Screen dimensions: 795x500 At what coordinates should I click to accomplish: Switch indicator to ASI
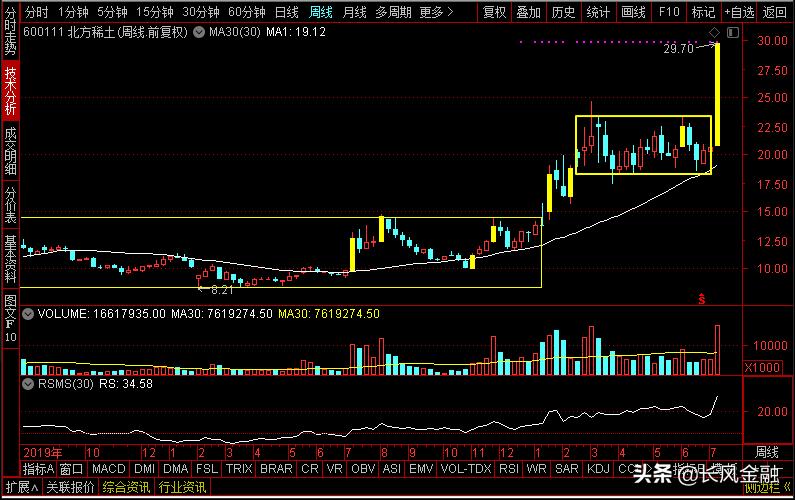click(392, 469)
